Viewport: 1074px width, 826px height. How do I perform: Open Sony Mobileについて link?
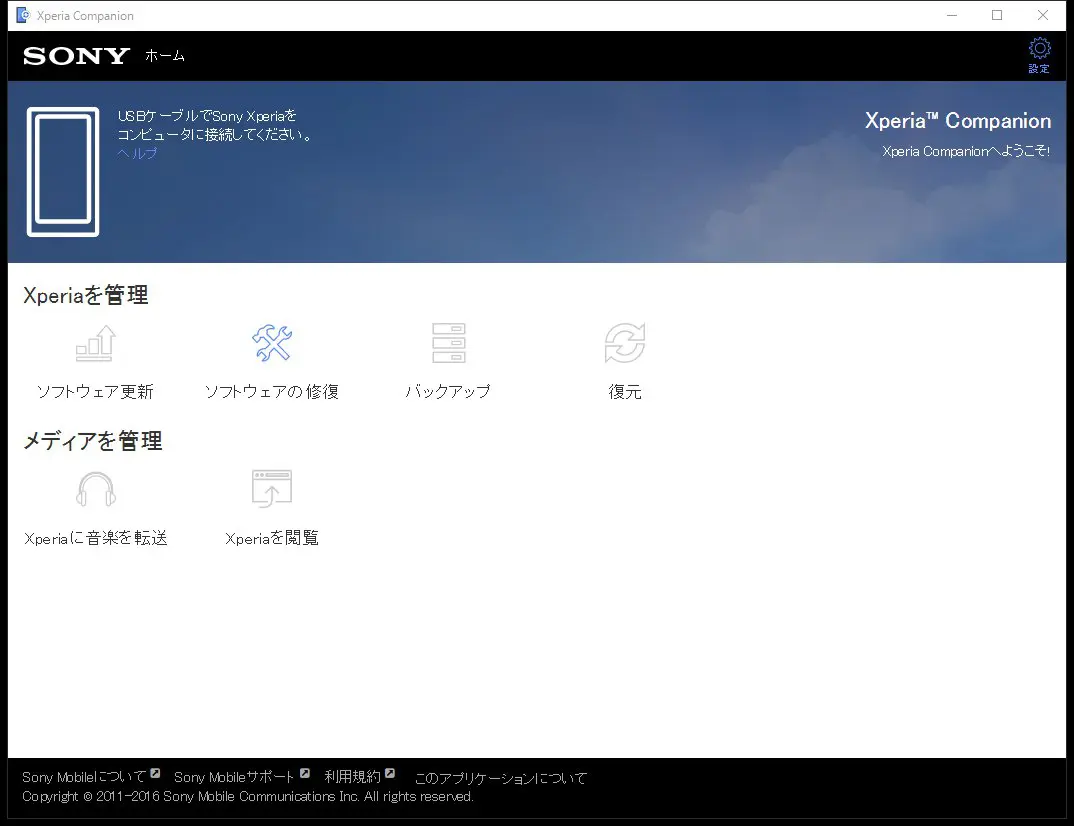pos(84,777)
